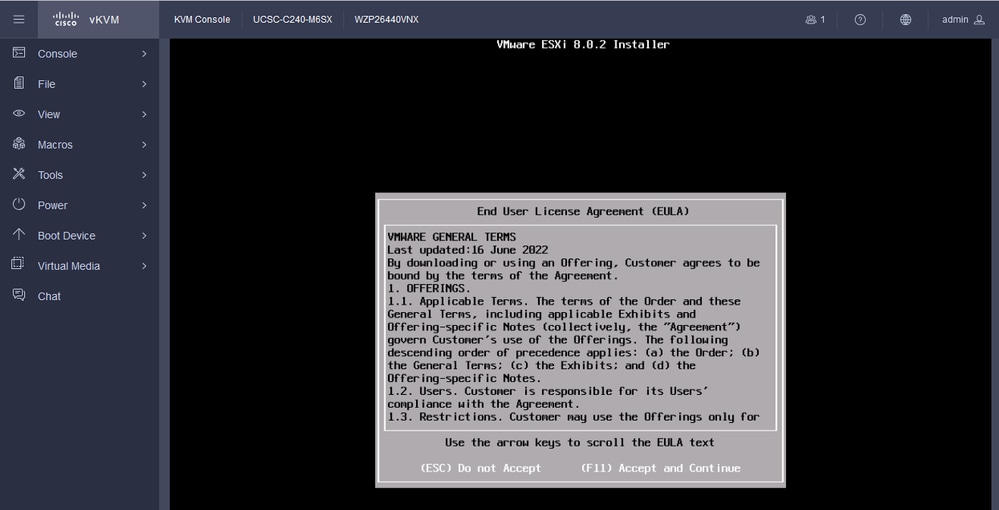Click the View eye icon
Screen dimensions: 999x510
coord(19,113)
